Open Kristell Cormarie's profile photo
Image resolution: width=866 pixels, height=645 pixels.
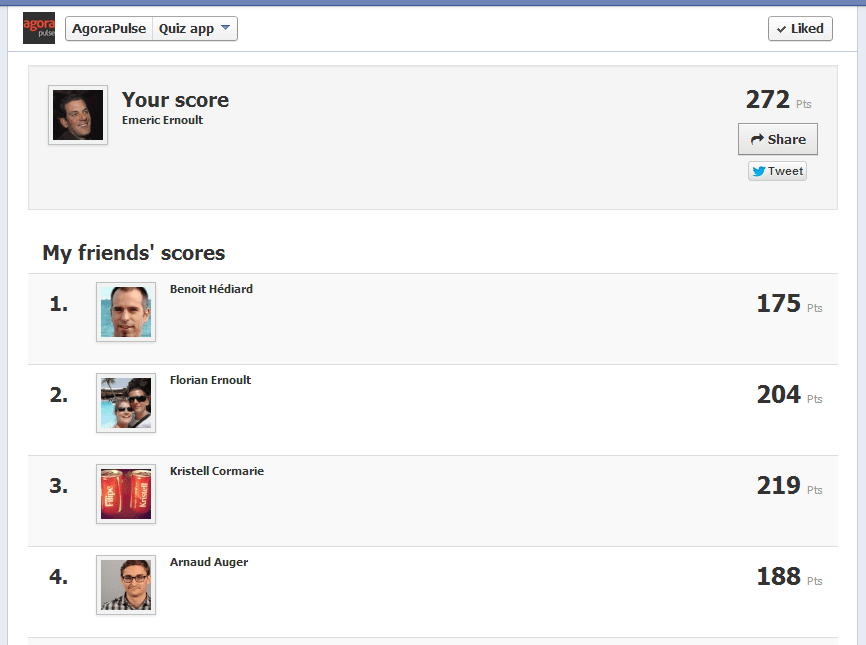click(x=126, y=494)
